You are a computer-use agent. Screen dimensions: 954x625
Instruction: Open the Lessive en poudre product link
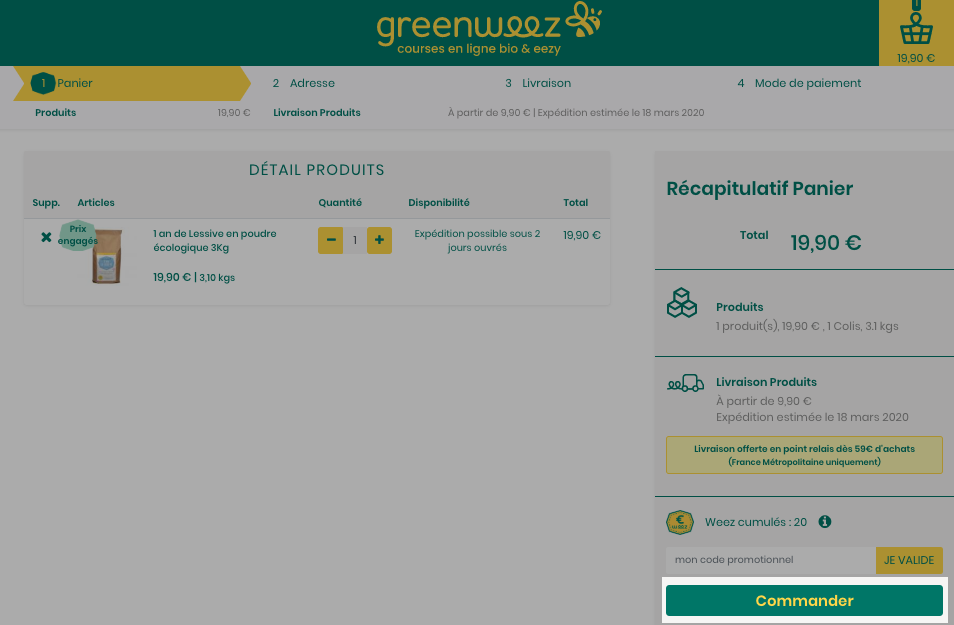pyautogui.click(x=215, y=240)
